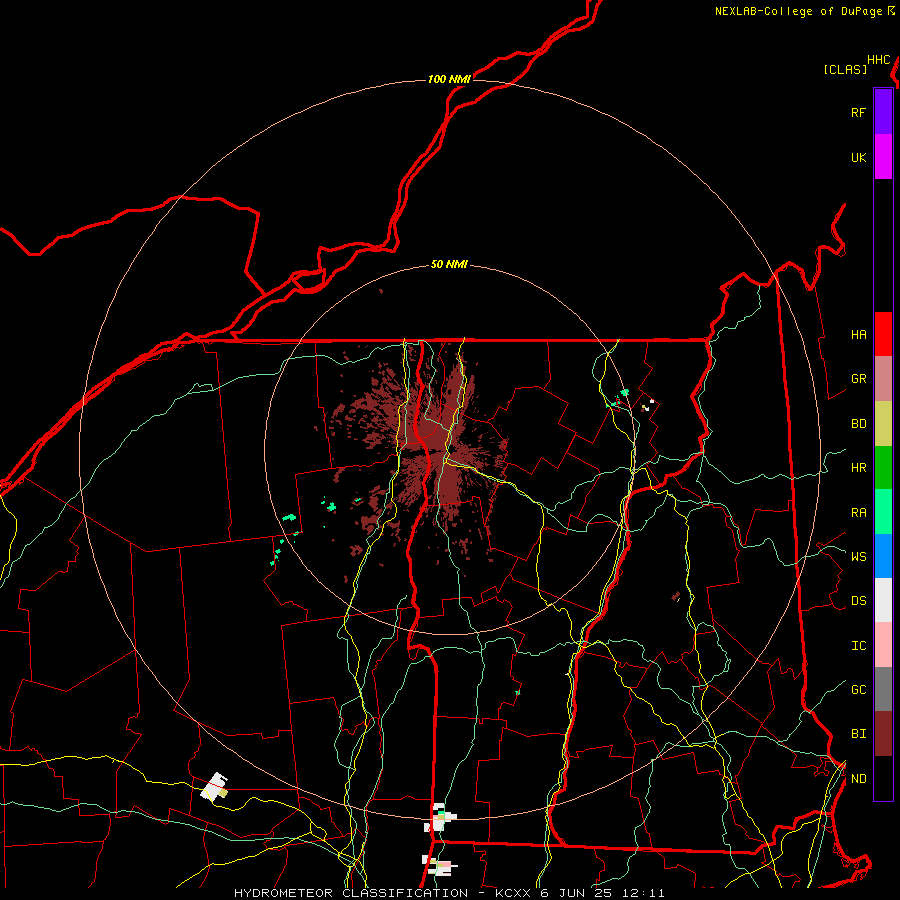Click the BI brown legend swatch
The image size is (900, 900).
[883, 734]
